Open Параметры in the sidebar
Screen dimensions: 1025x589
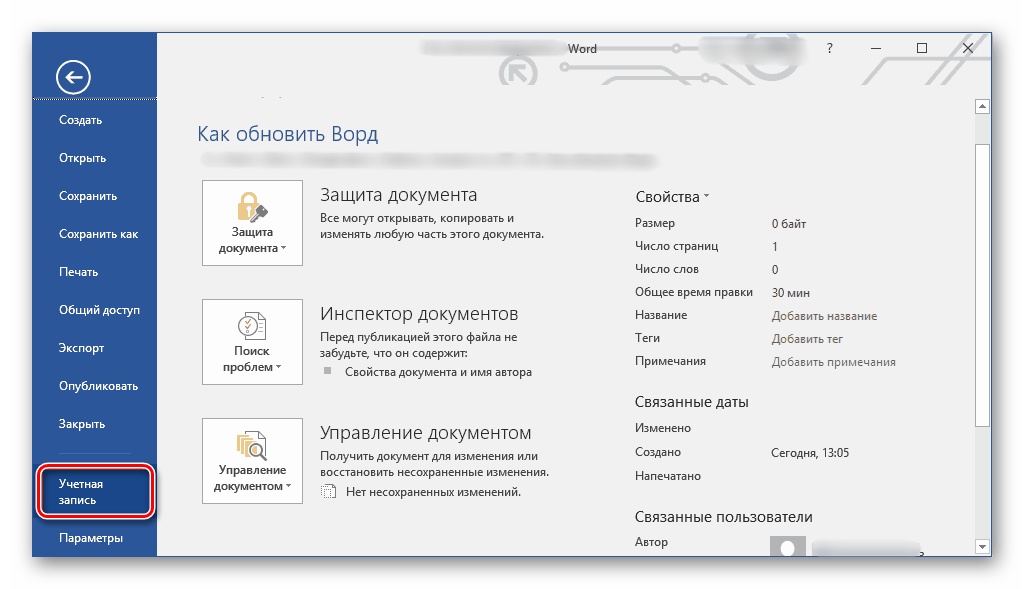91,538
